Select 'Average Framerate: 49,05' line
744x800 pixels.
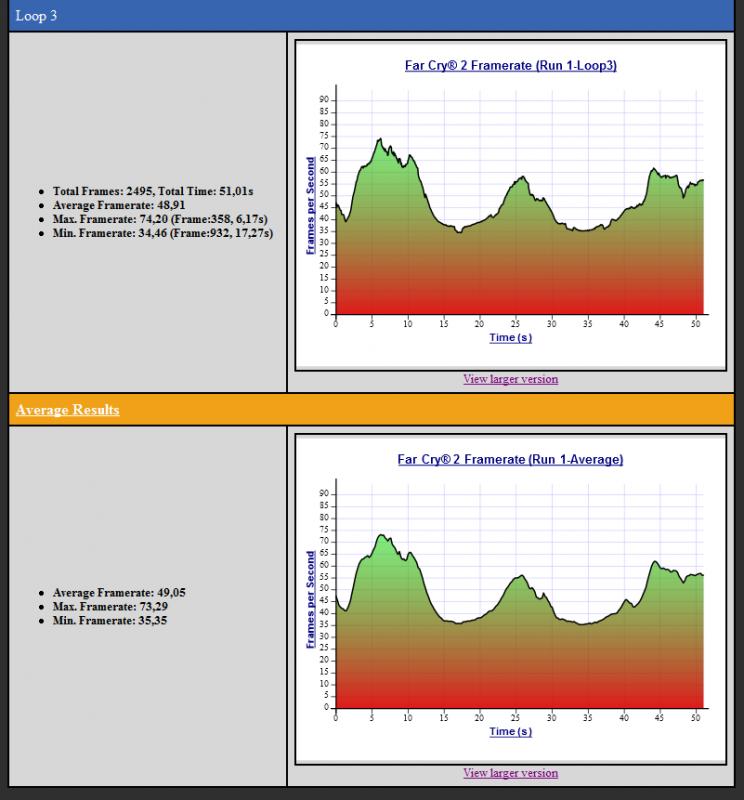[119, 592]
